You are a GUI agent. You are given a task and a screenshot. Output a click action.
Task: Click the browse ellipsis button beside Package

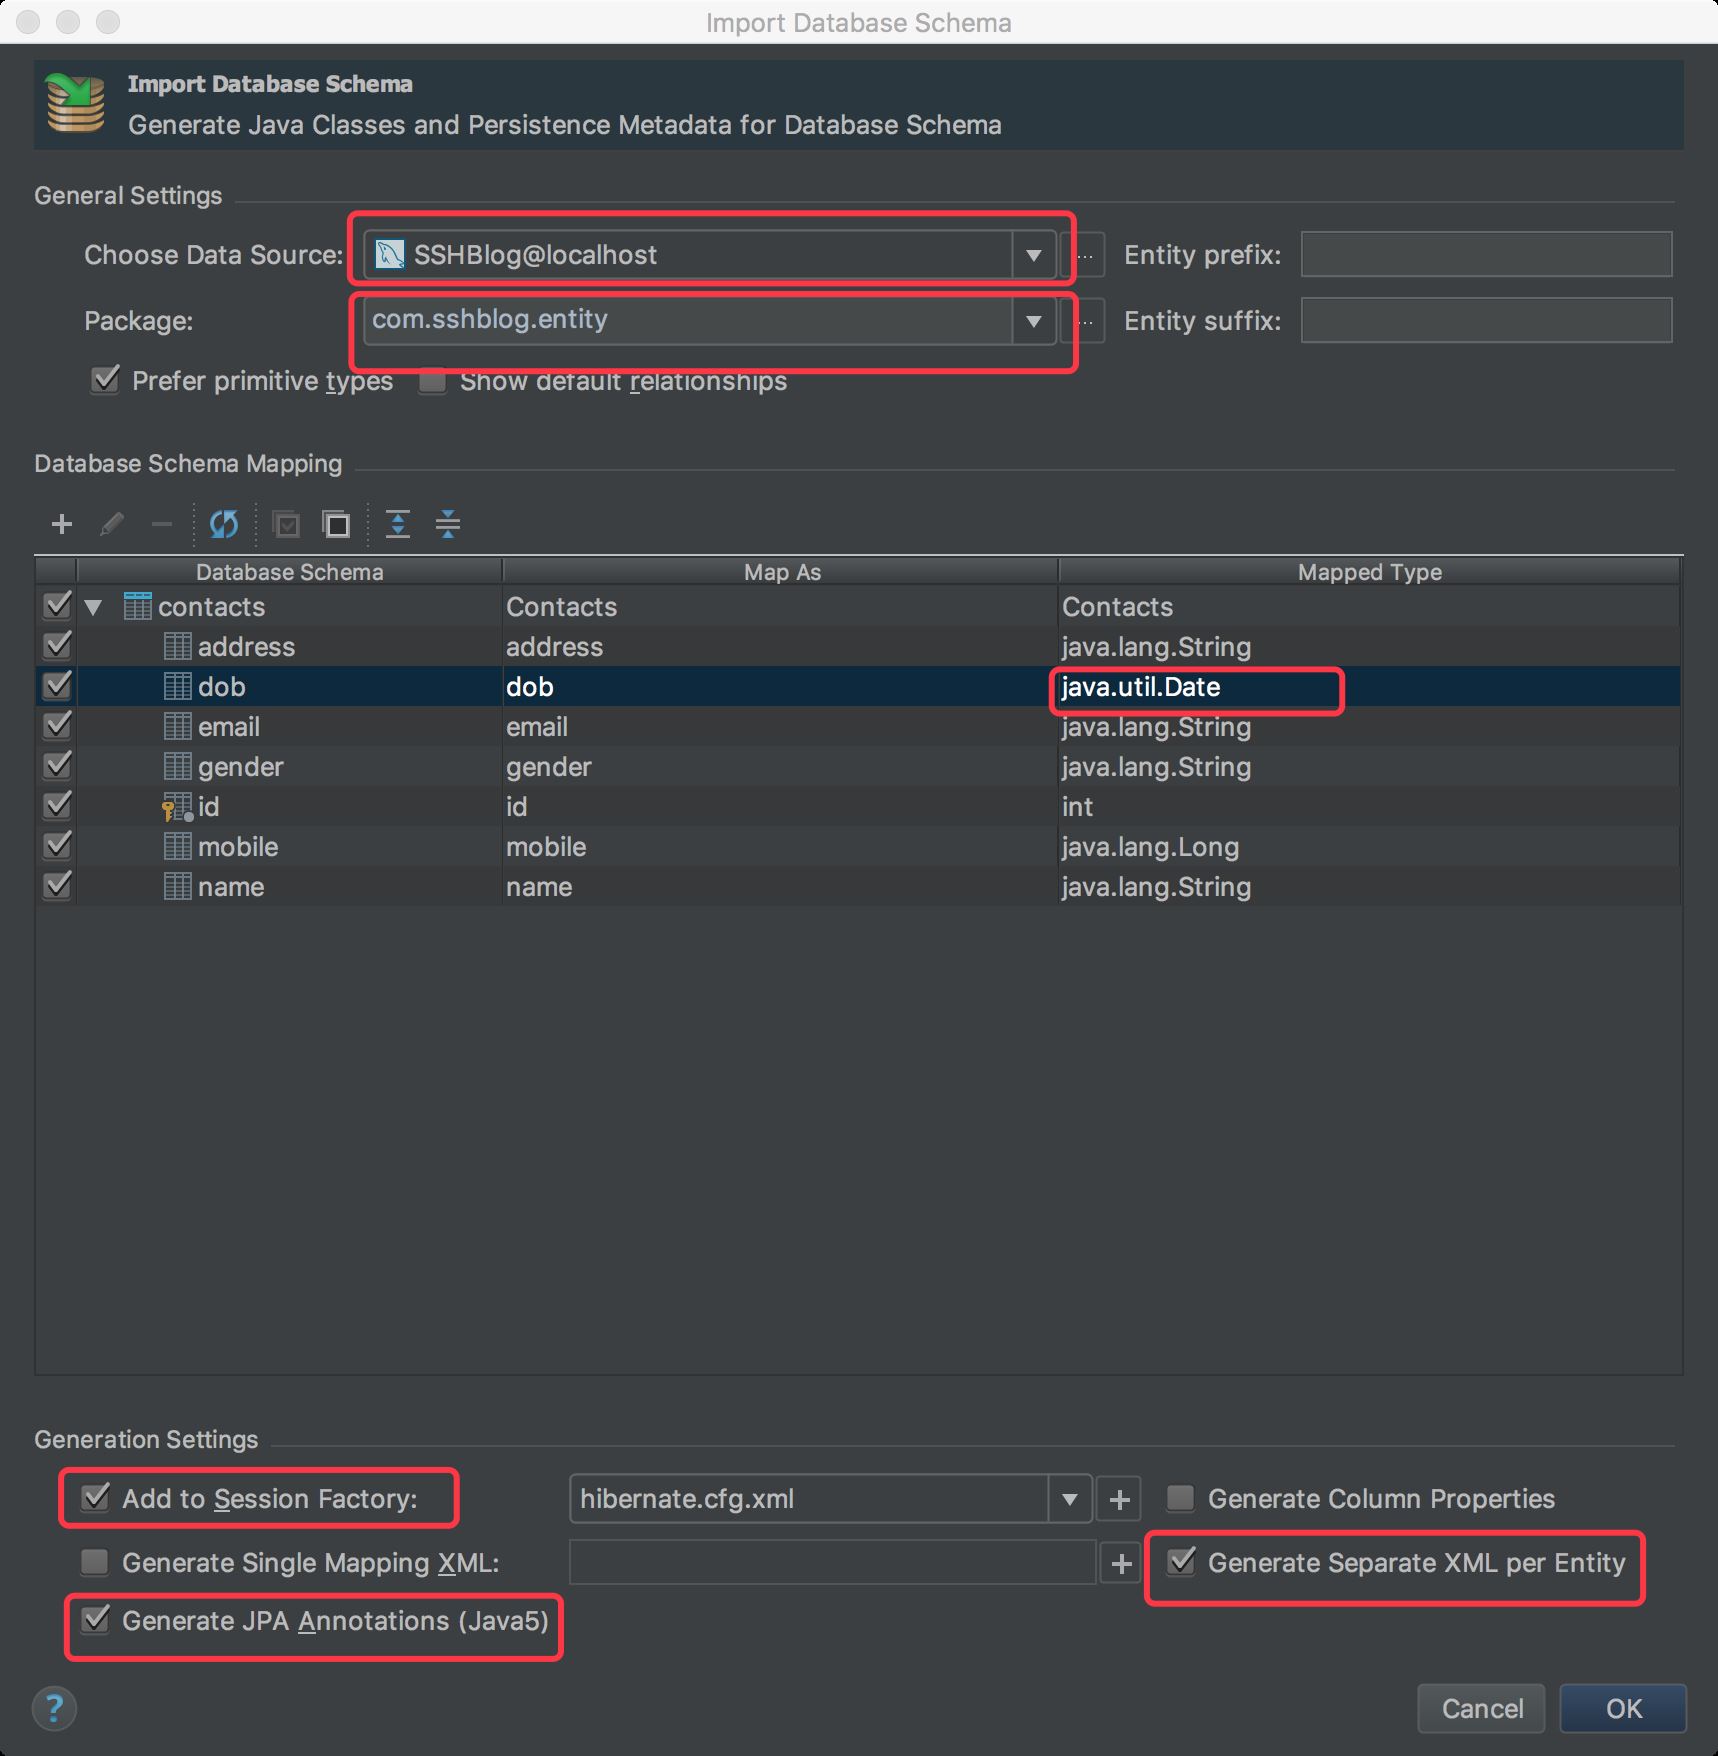(x=1087, y=321)
